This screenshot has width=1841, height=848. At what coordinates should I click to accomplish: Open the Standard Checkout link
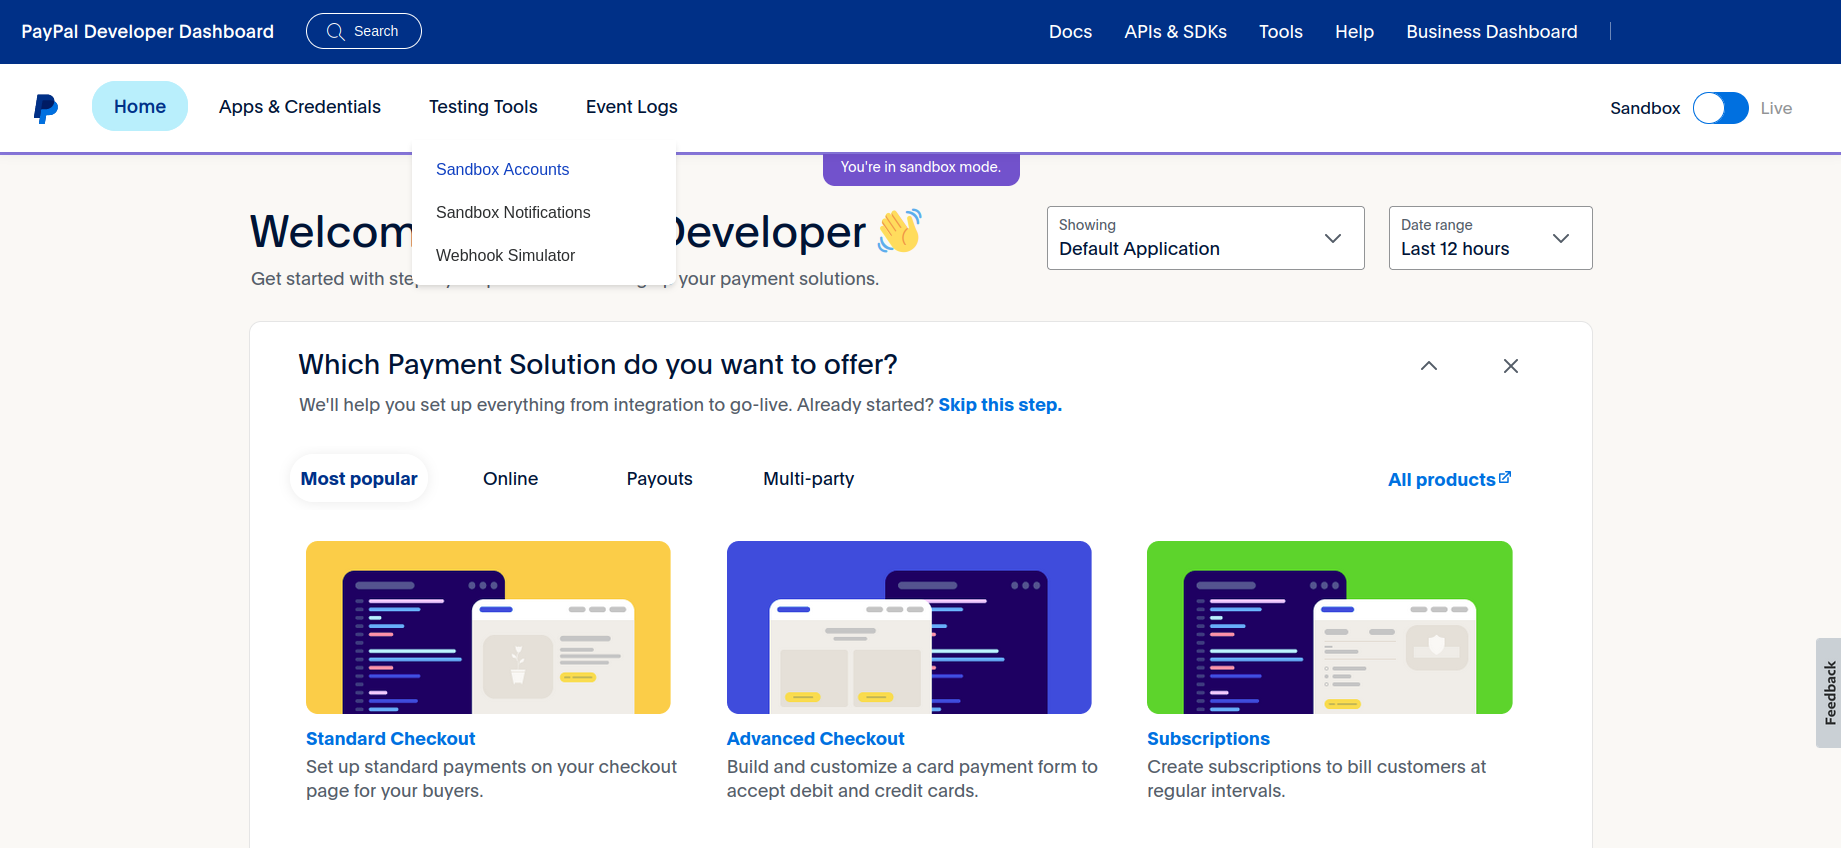pyautogui.click(x=390, y=739)
